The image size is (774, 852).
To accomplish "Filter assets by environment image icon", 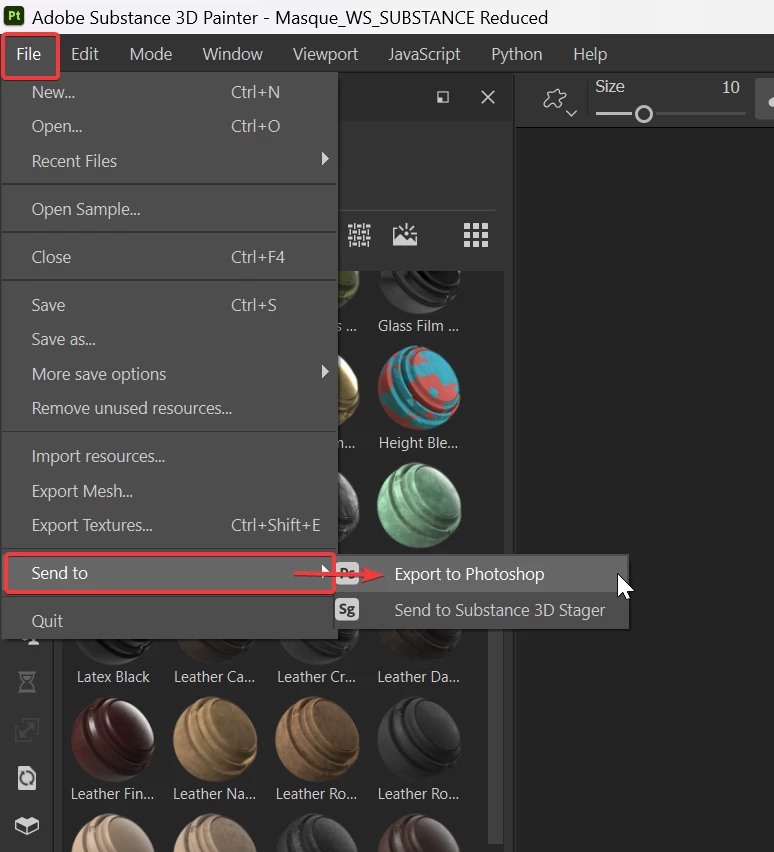I will tap(405, 235).
